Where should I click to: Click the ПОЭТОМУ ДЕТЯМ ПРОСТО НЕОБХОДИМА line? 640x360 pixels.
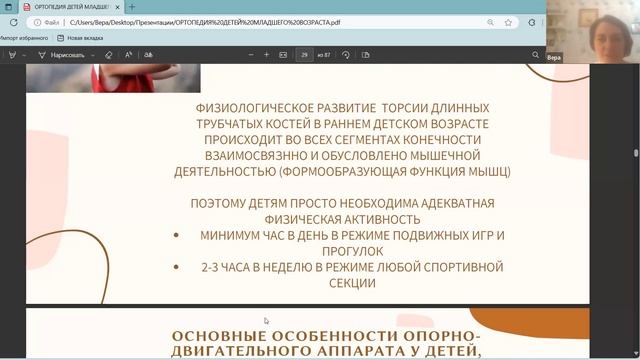(x=342, y=203)
